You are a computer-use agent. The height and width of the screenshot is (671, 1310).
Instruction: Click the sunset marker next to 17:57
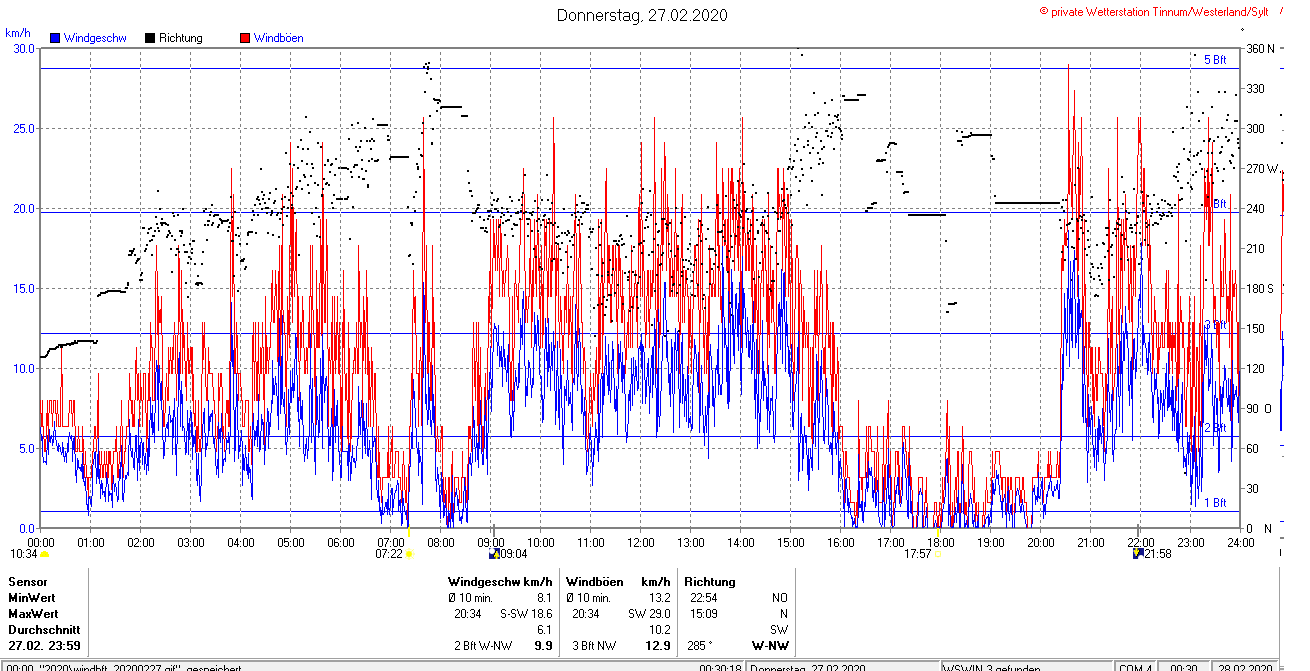[x=938, y=553]
